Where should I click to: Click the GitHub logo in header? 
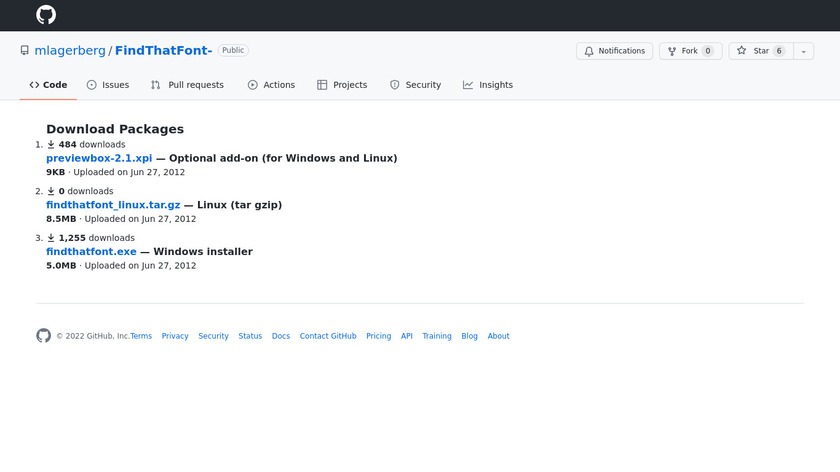(x=46, y=15)
